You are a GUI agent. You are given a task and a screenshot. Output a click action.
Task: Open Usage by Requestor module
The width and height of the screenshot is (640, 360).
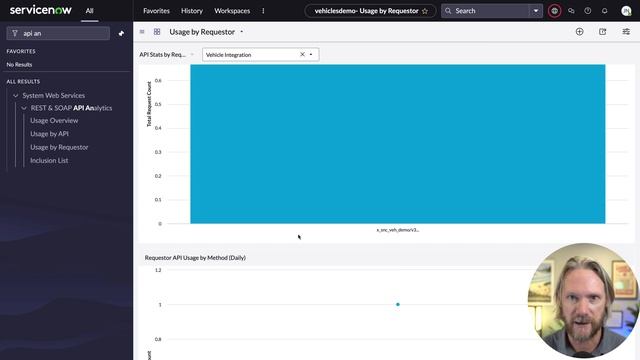click(59, 147)
